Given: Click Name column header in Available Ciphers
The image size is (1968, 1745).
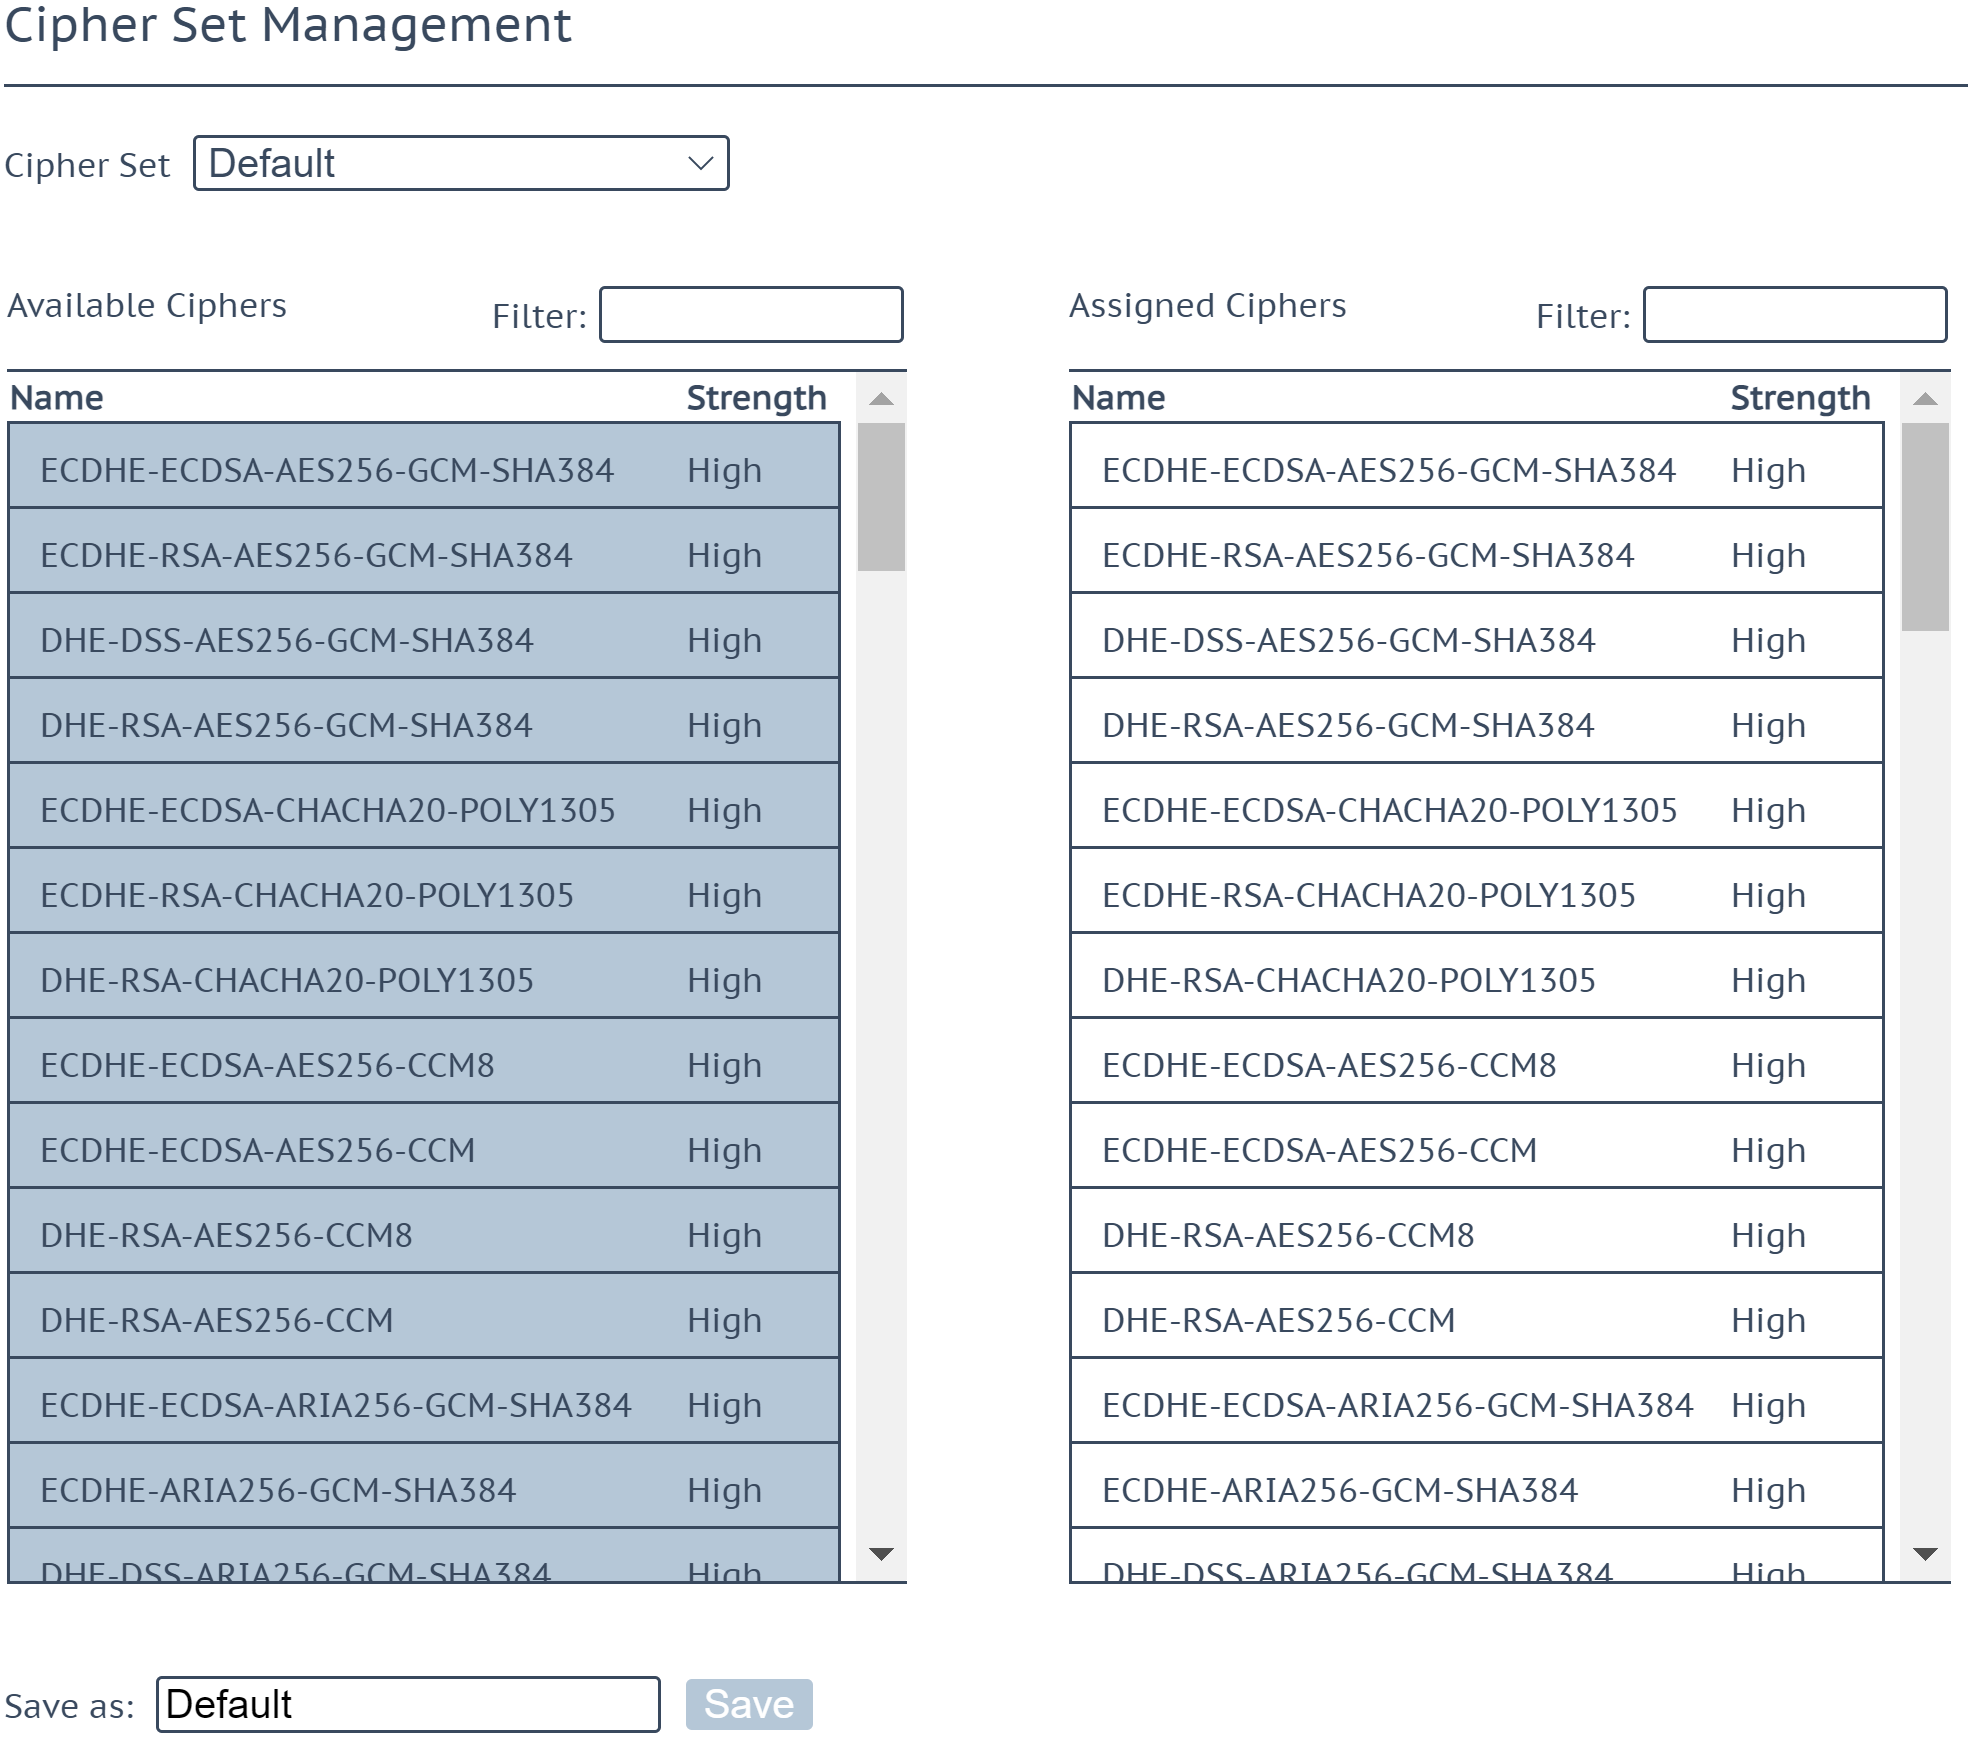Looking at the screenshot, I should coord(57,398).
